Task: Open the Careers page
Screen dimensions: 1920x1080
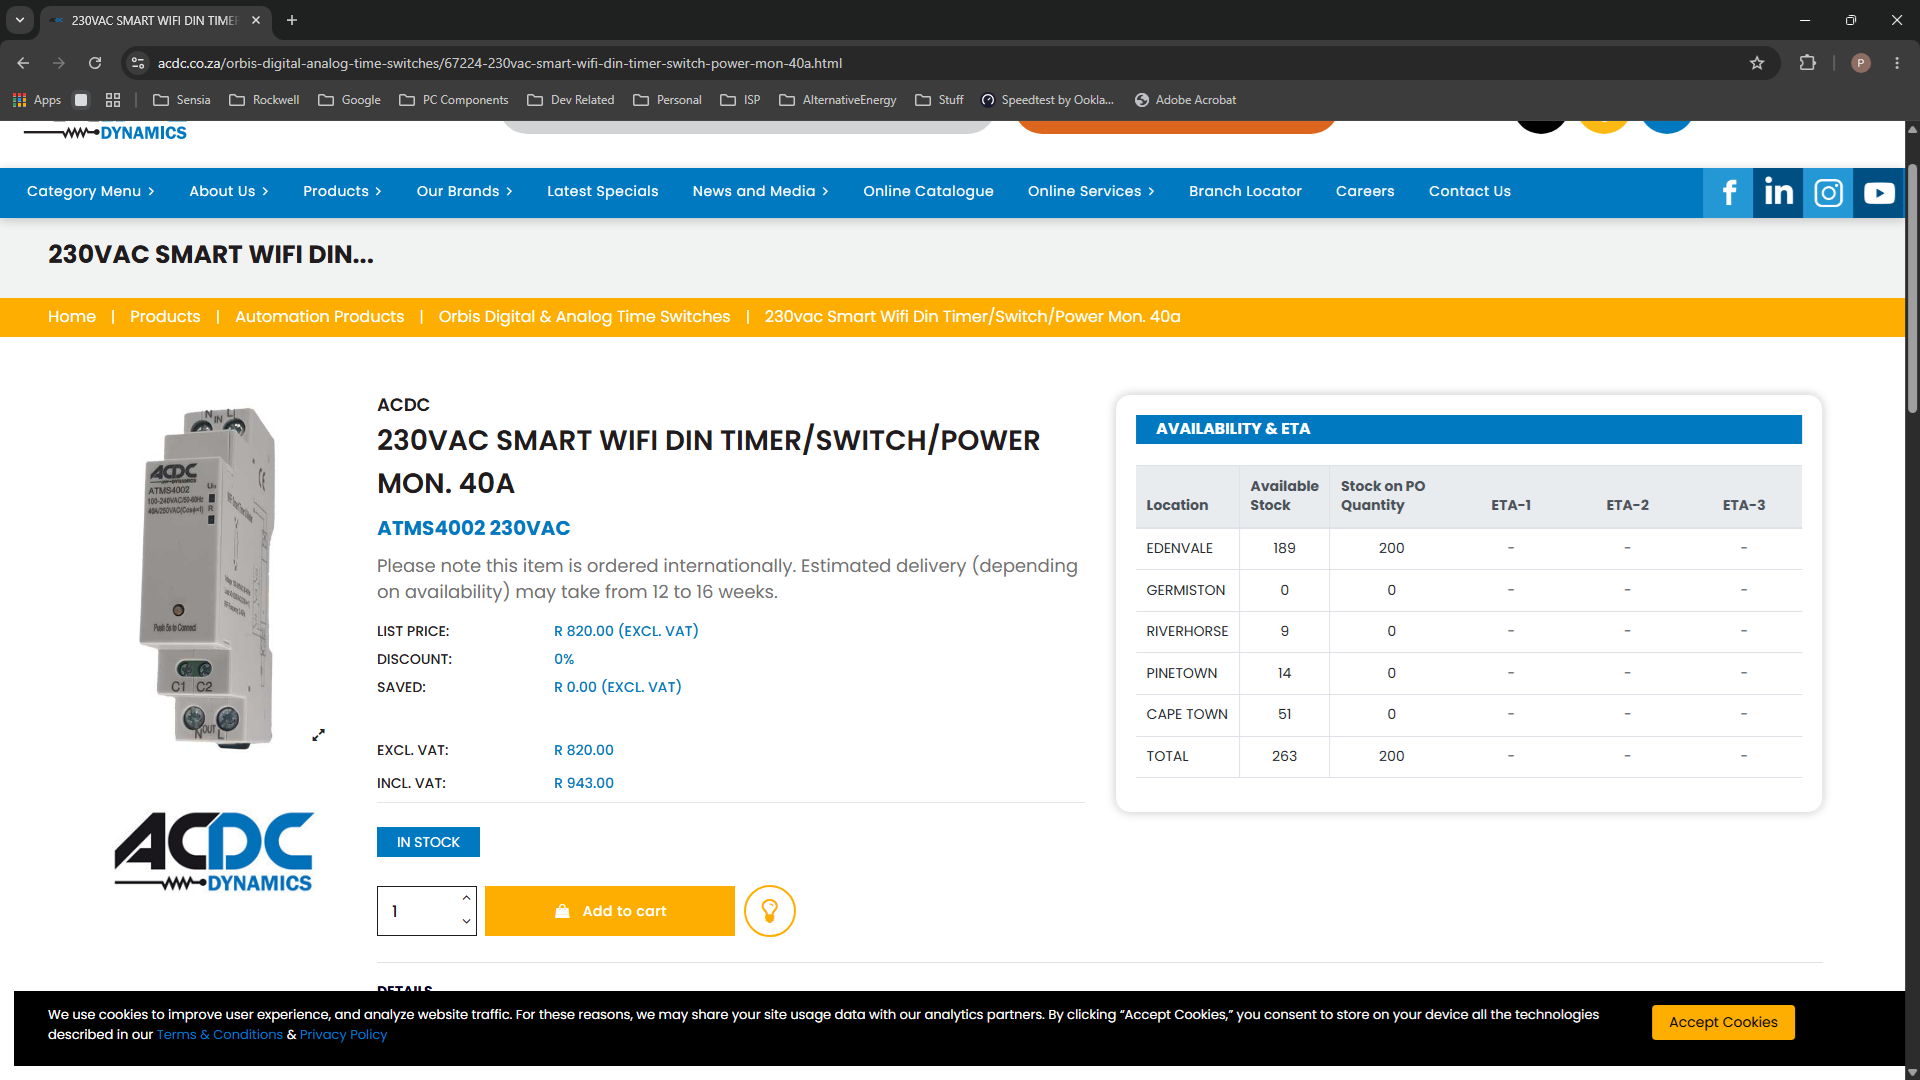Action: (x=1365, y=192)
